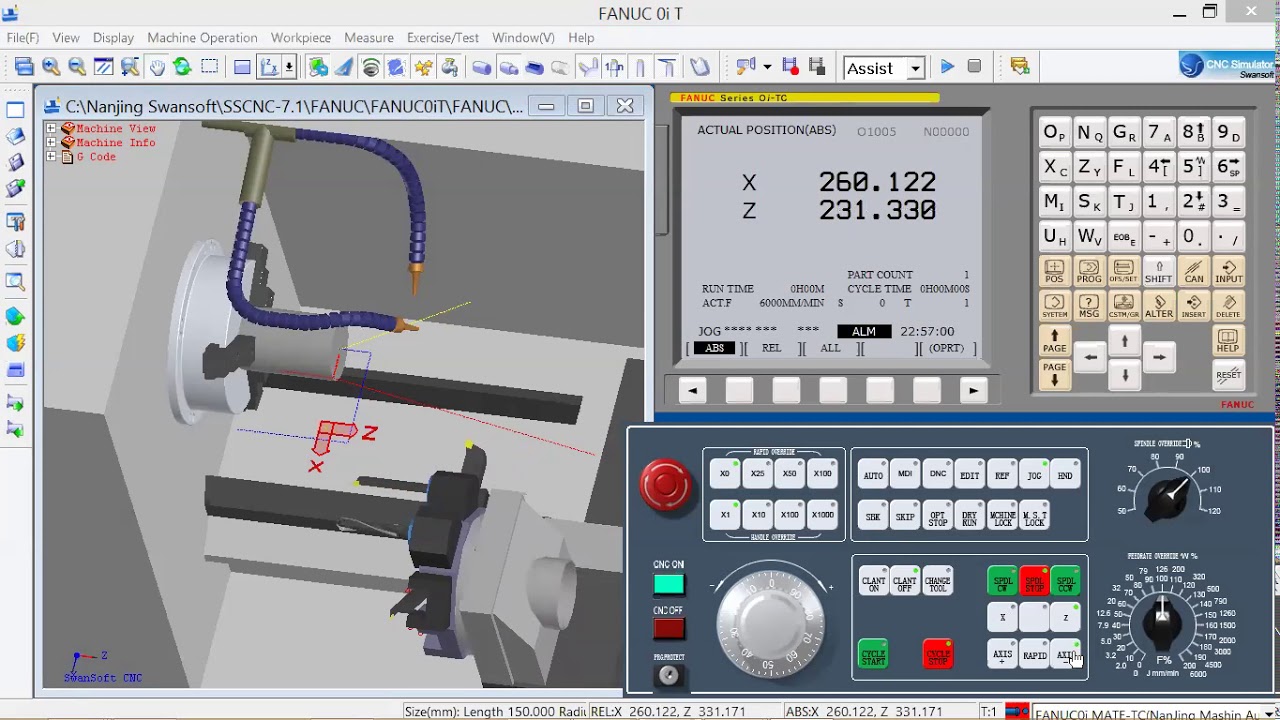The height and width of the screenshot is (720, 1280).
Task: Click the MSG message key
Action: [x=1089, y=306]
